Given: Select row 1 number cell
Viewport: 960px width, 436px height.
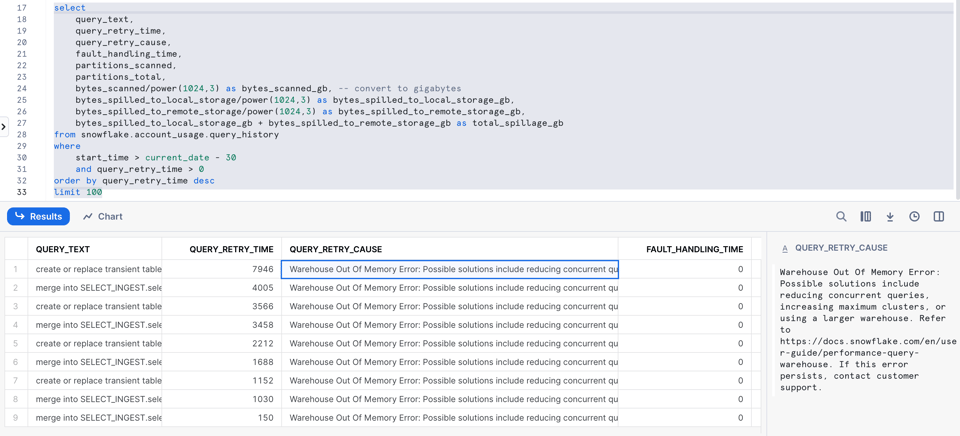Looking at the screenshot, I should (x=17, y=269).
